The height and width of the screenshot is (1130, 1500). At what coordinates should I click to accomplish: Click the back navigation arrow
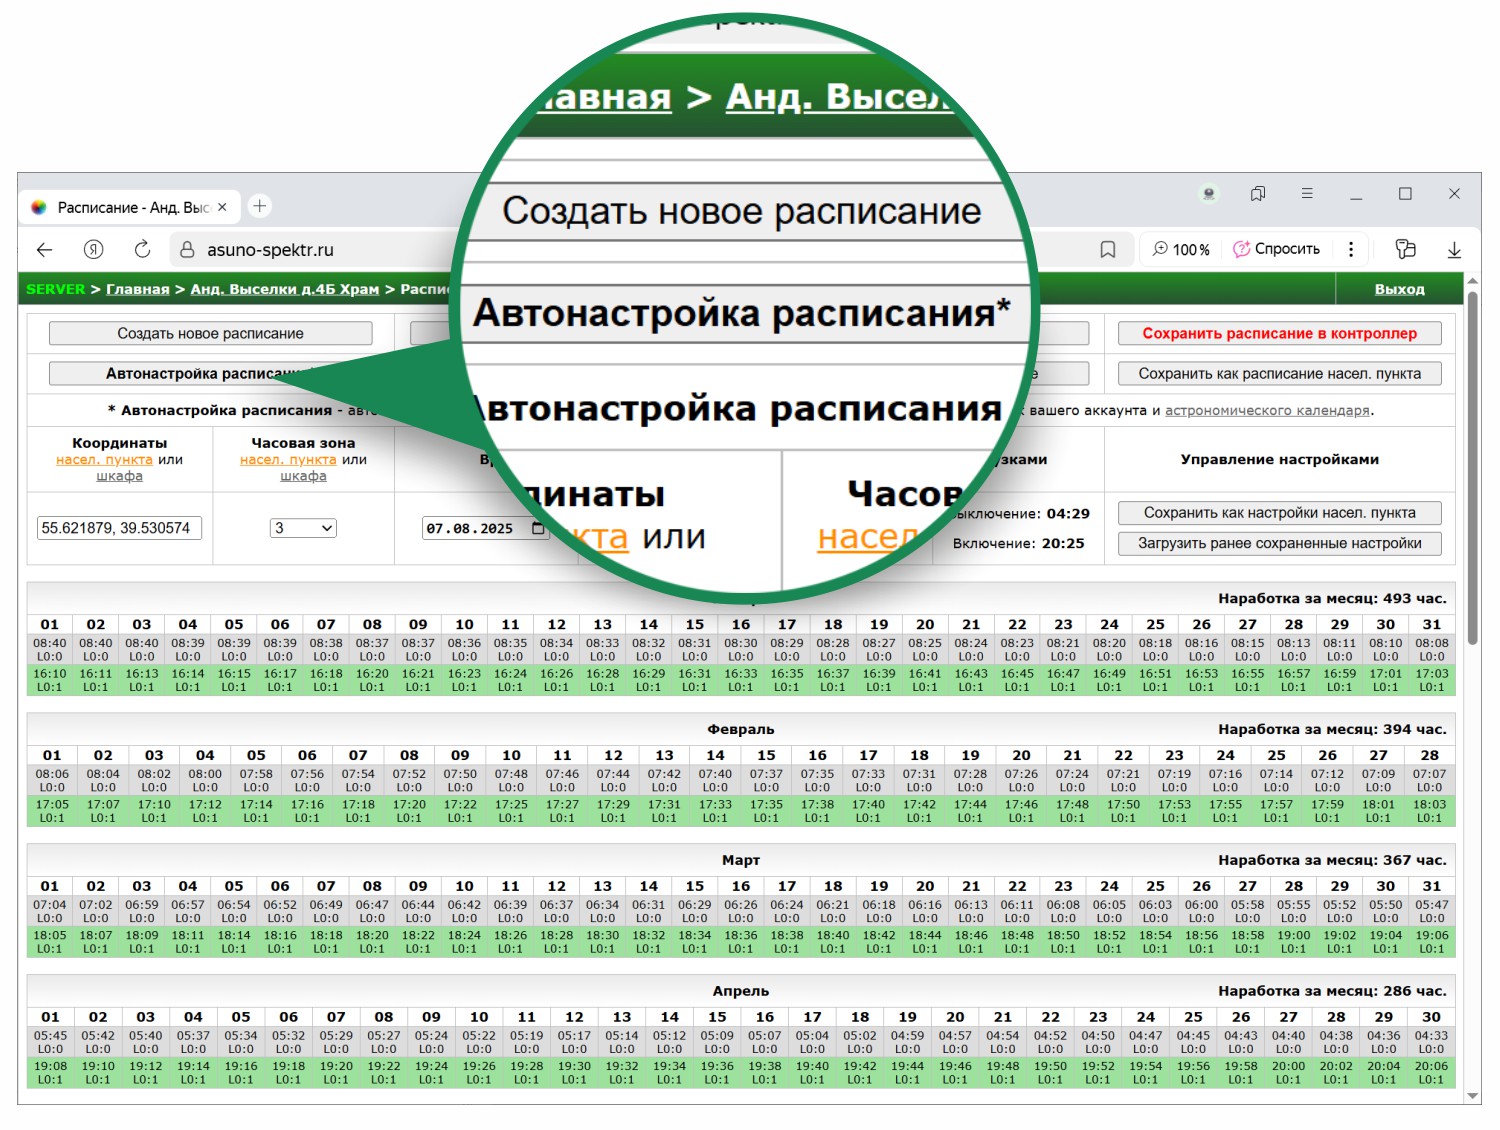(44, 249)
